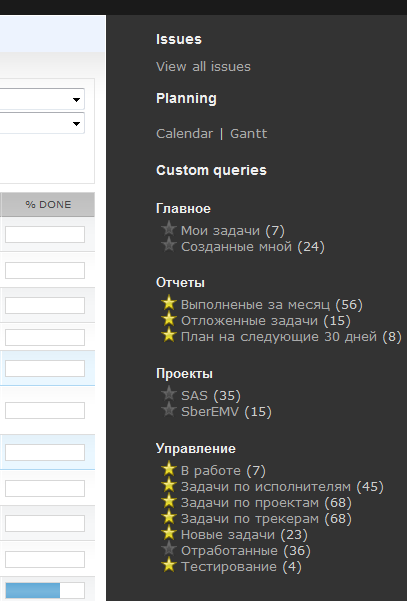Open the lower dropdown arrow in filter box
Screen dimensions: 407x601
(x=76, y=123)
